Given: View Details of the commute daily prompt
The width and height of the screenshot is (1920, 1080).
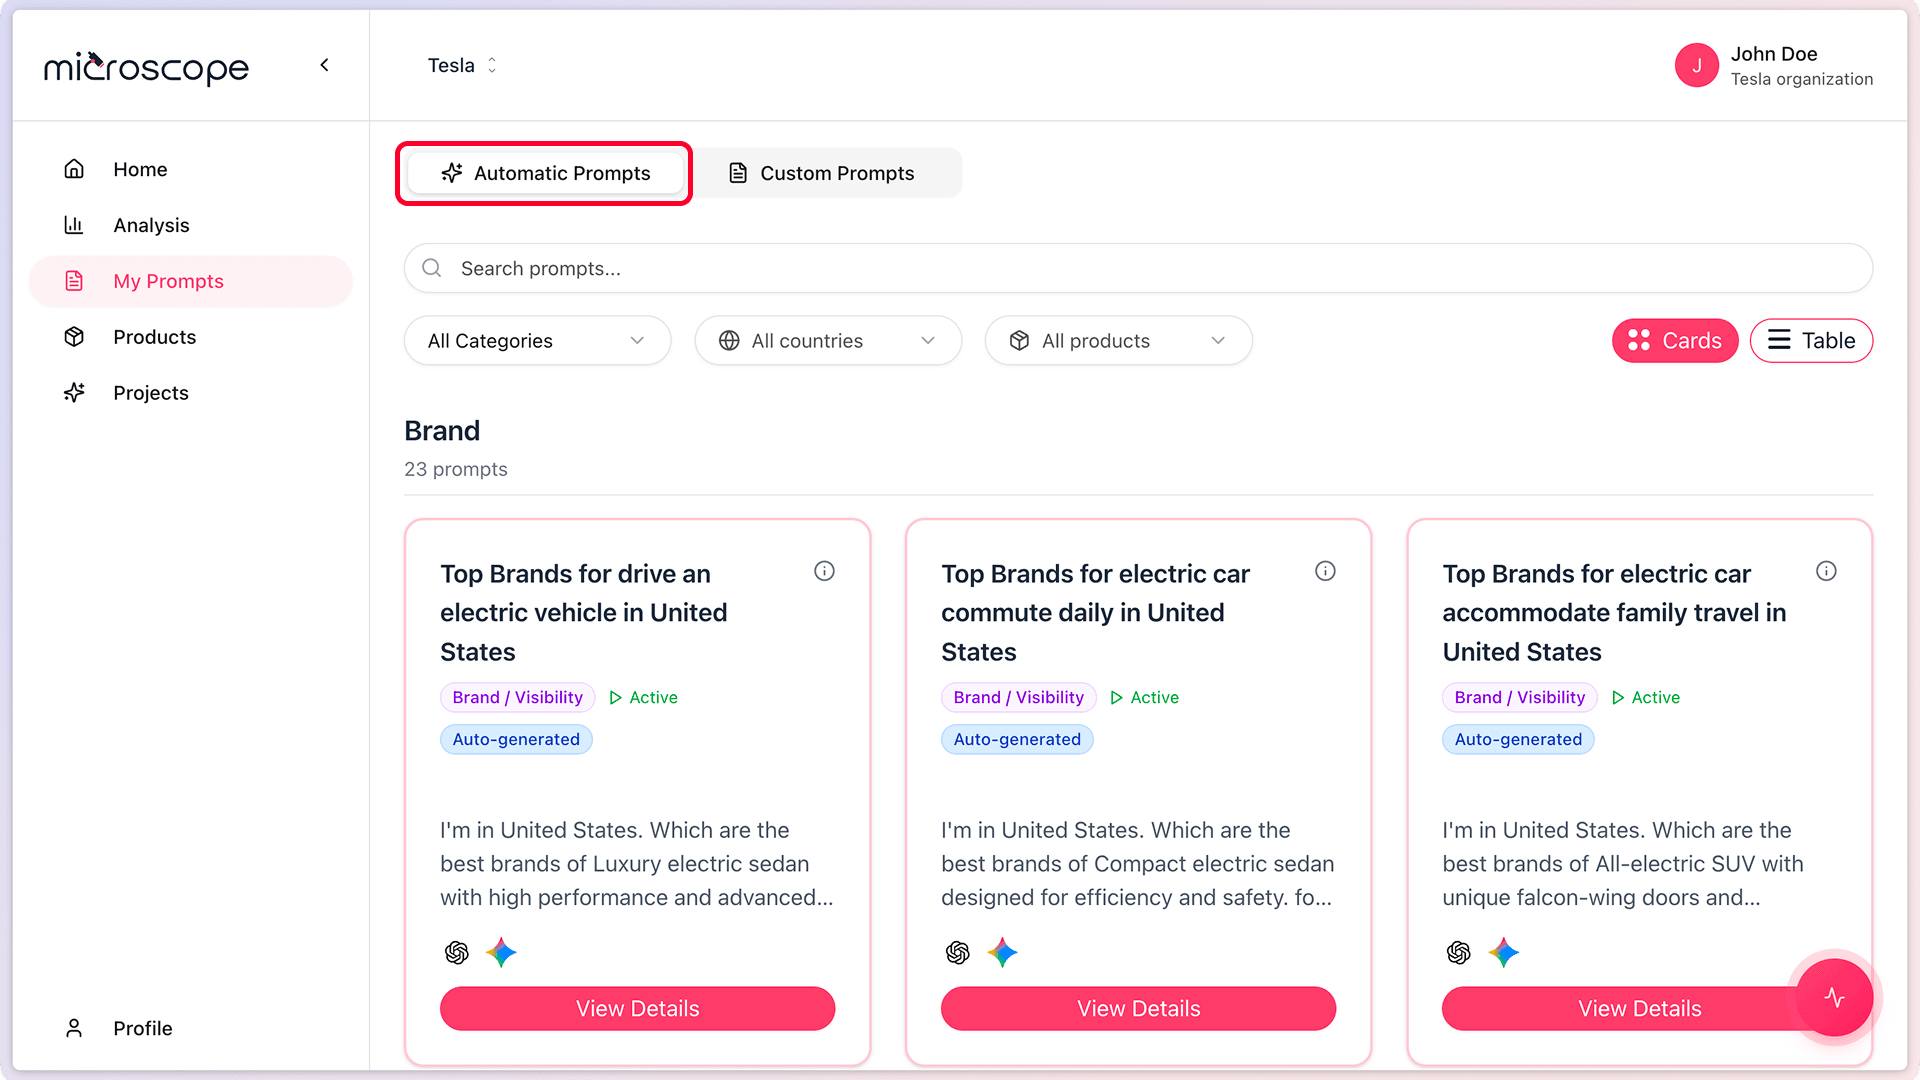Looking at the screenshot, I should [1138, 1009].
